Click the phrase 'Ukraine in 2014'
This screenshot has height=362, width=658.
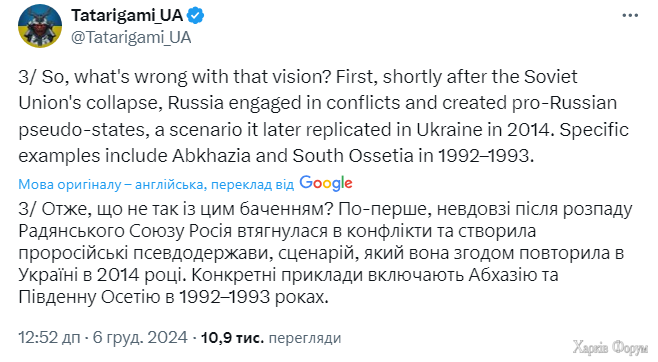coord(483,130)
